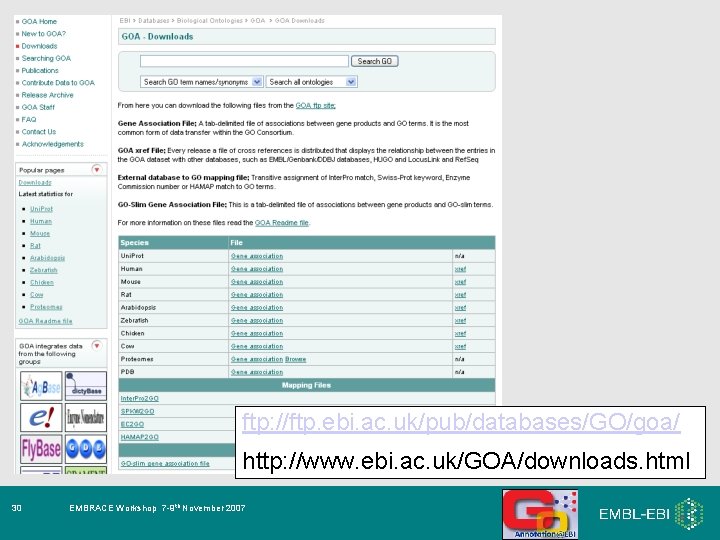This screenshot has width=720, height=540.
Task: Open Cow statistics link in sidebar
Action: coord(37,295)
